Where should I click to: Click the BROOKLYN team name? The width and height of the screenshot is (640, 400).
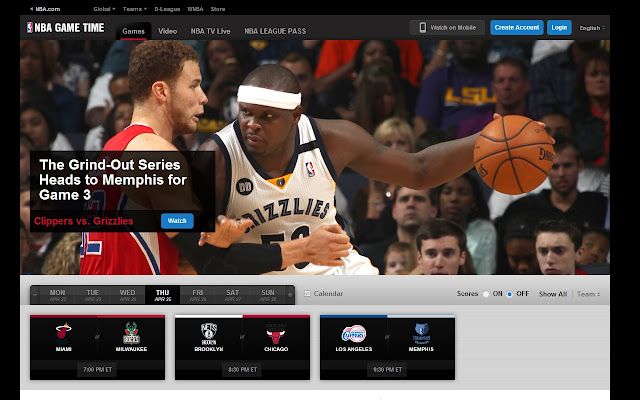click(x=209, y=349)
